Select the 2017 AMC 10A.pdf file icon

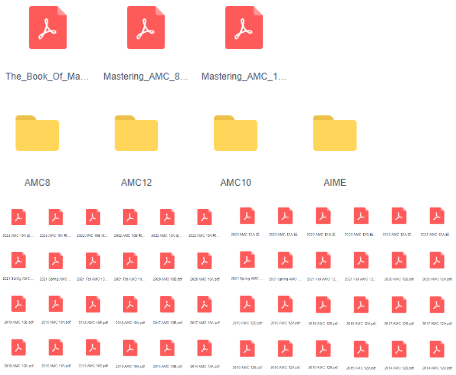pos(205,304)
